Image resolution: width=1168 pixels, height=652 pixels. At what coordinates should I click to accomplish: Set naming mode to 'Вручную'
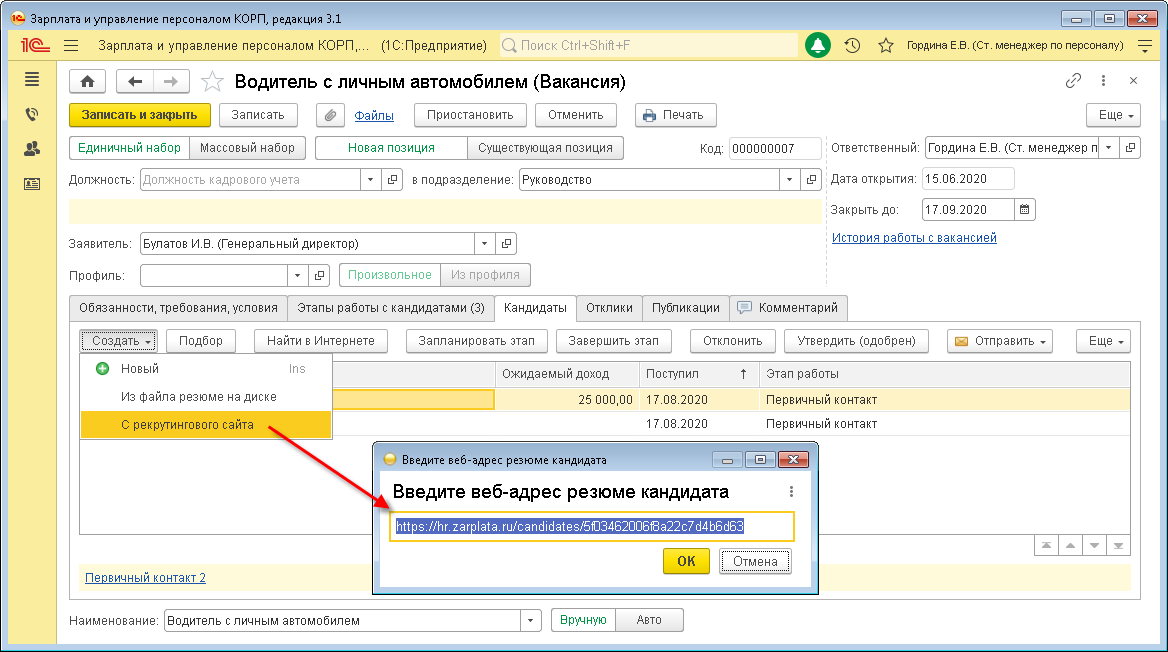pyautogui.click(x=583, y=620)
